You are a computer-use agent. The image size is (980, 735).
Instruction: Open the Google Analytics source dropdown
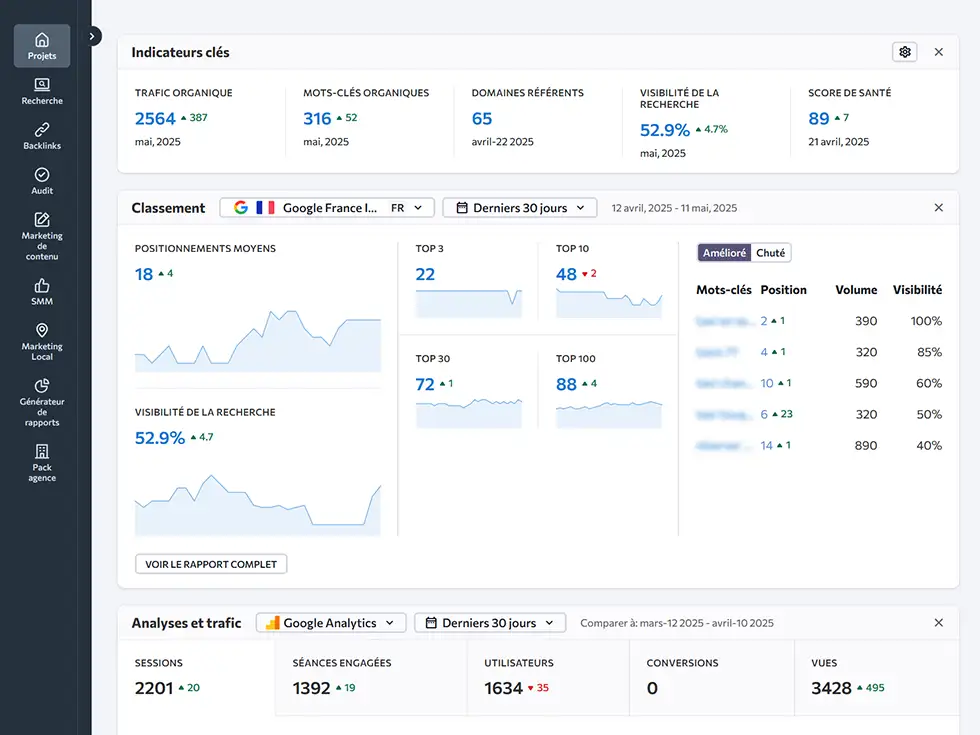tap(331, 623)
